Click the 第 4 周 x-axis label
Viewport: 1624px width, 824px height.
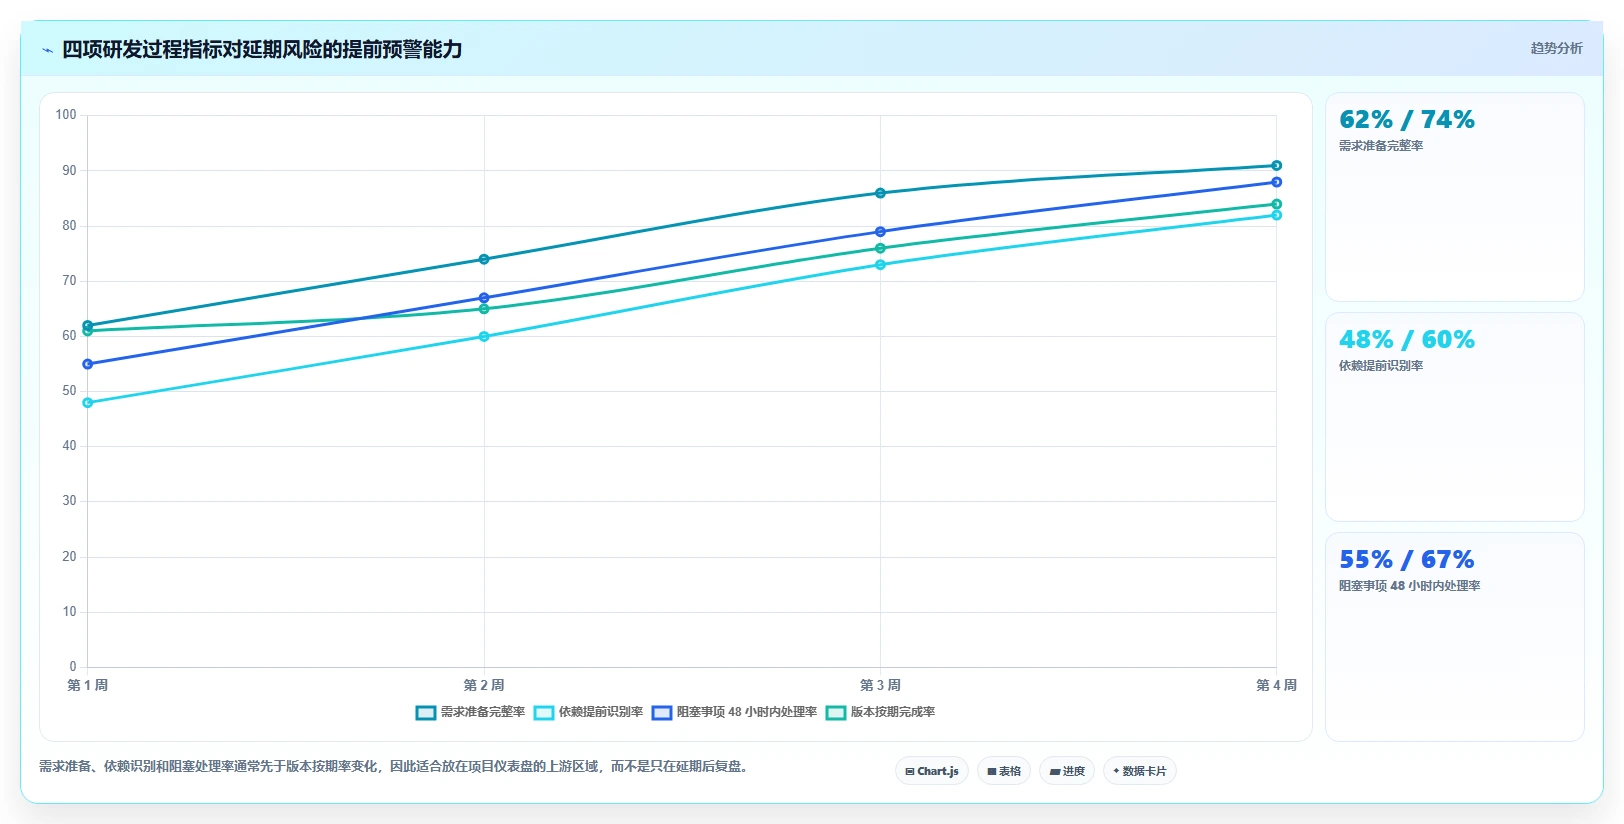point(1277,685)
